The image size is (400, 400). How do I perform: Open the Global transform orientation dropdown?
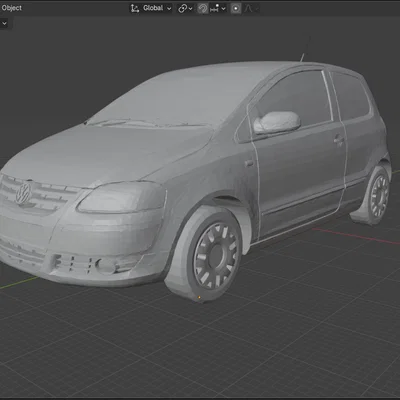point(151,8)
